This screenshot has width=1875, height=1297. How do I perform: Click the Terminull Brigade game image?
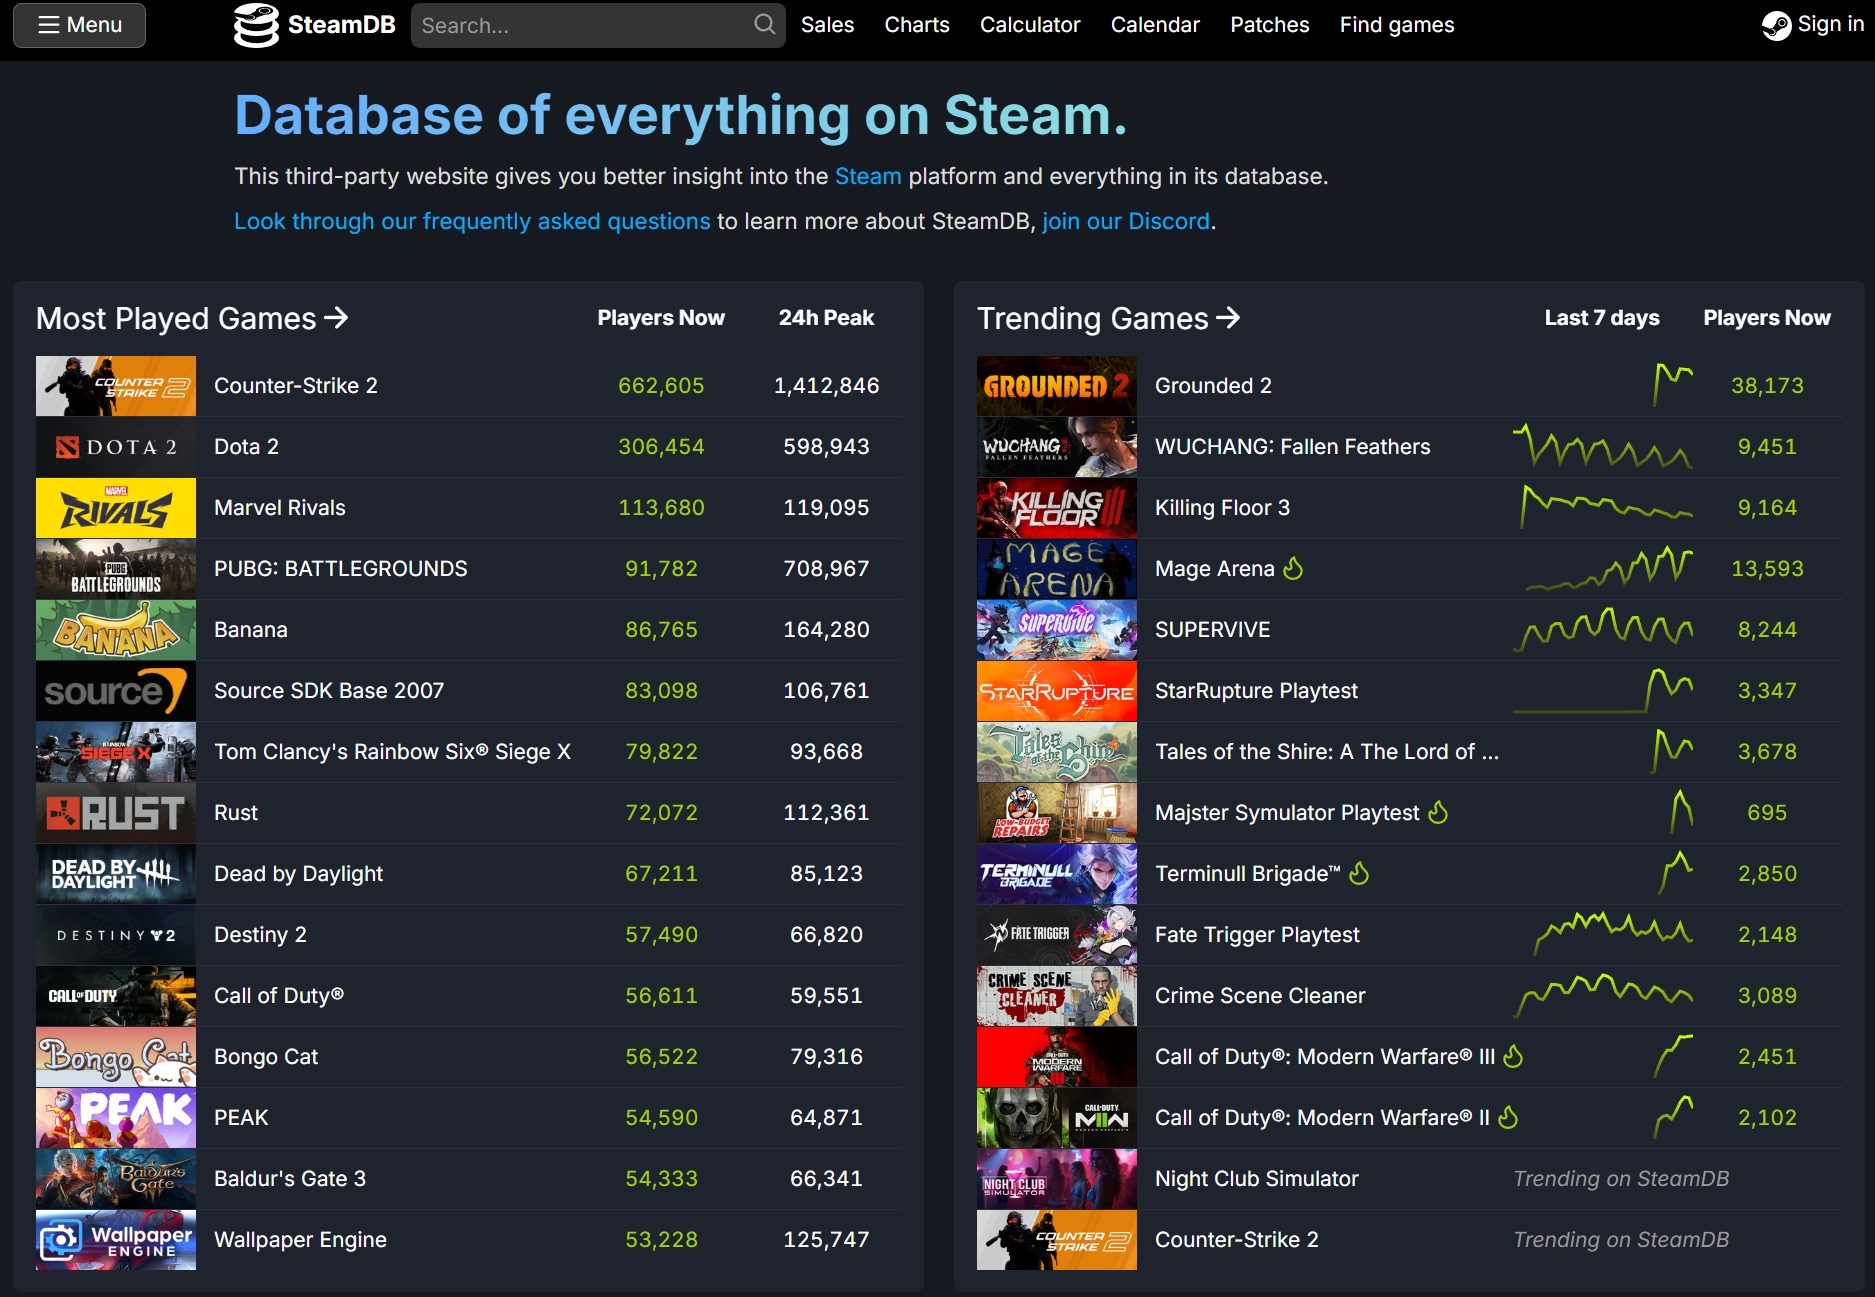pos(1057,874)
